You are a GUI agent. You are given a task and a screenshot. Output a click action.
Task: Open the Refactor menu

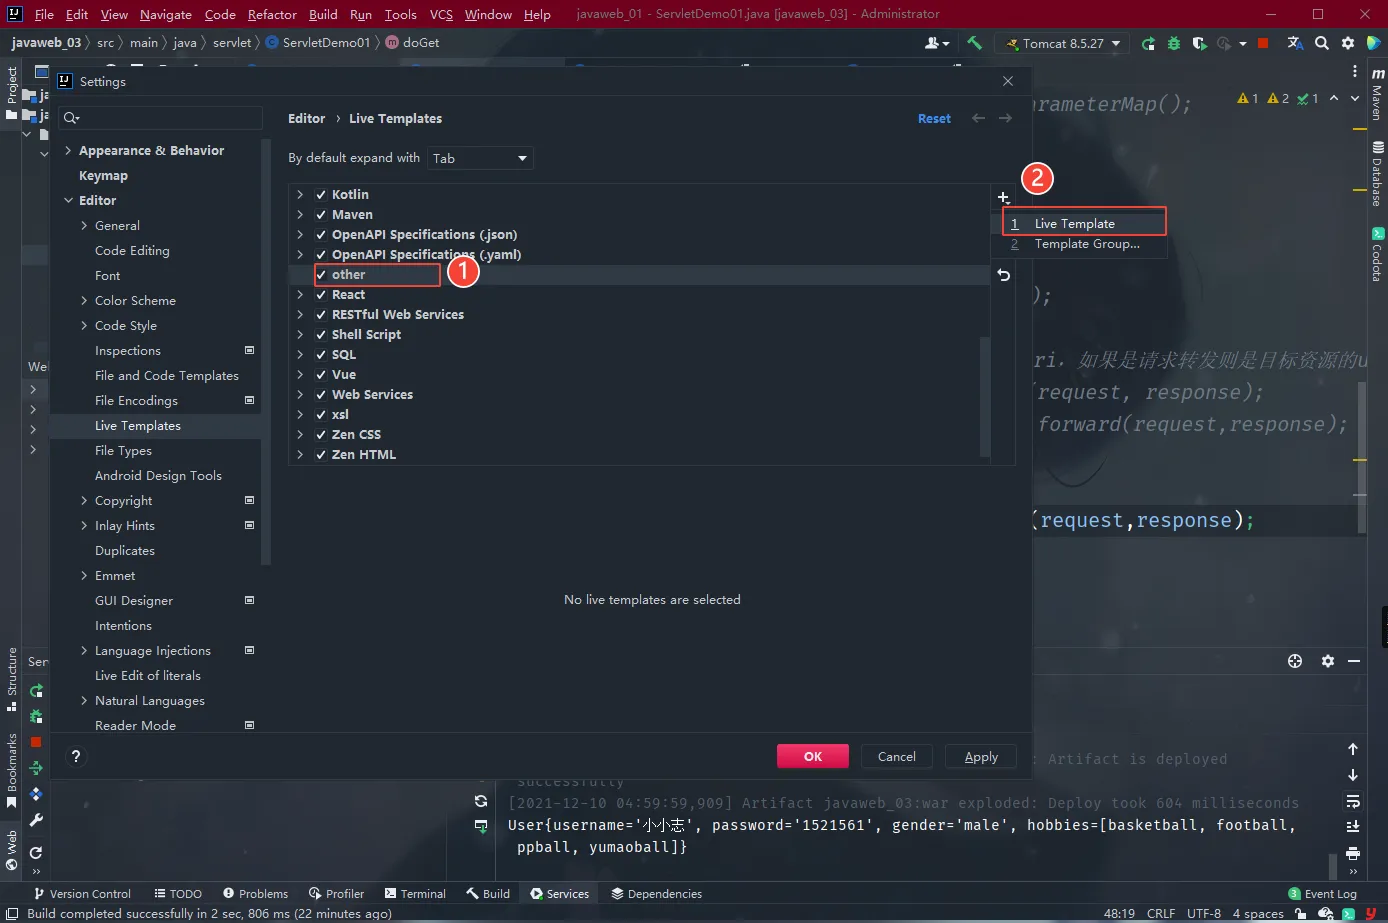pos(272,14)
